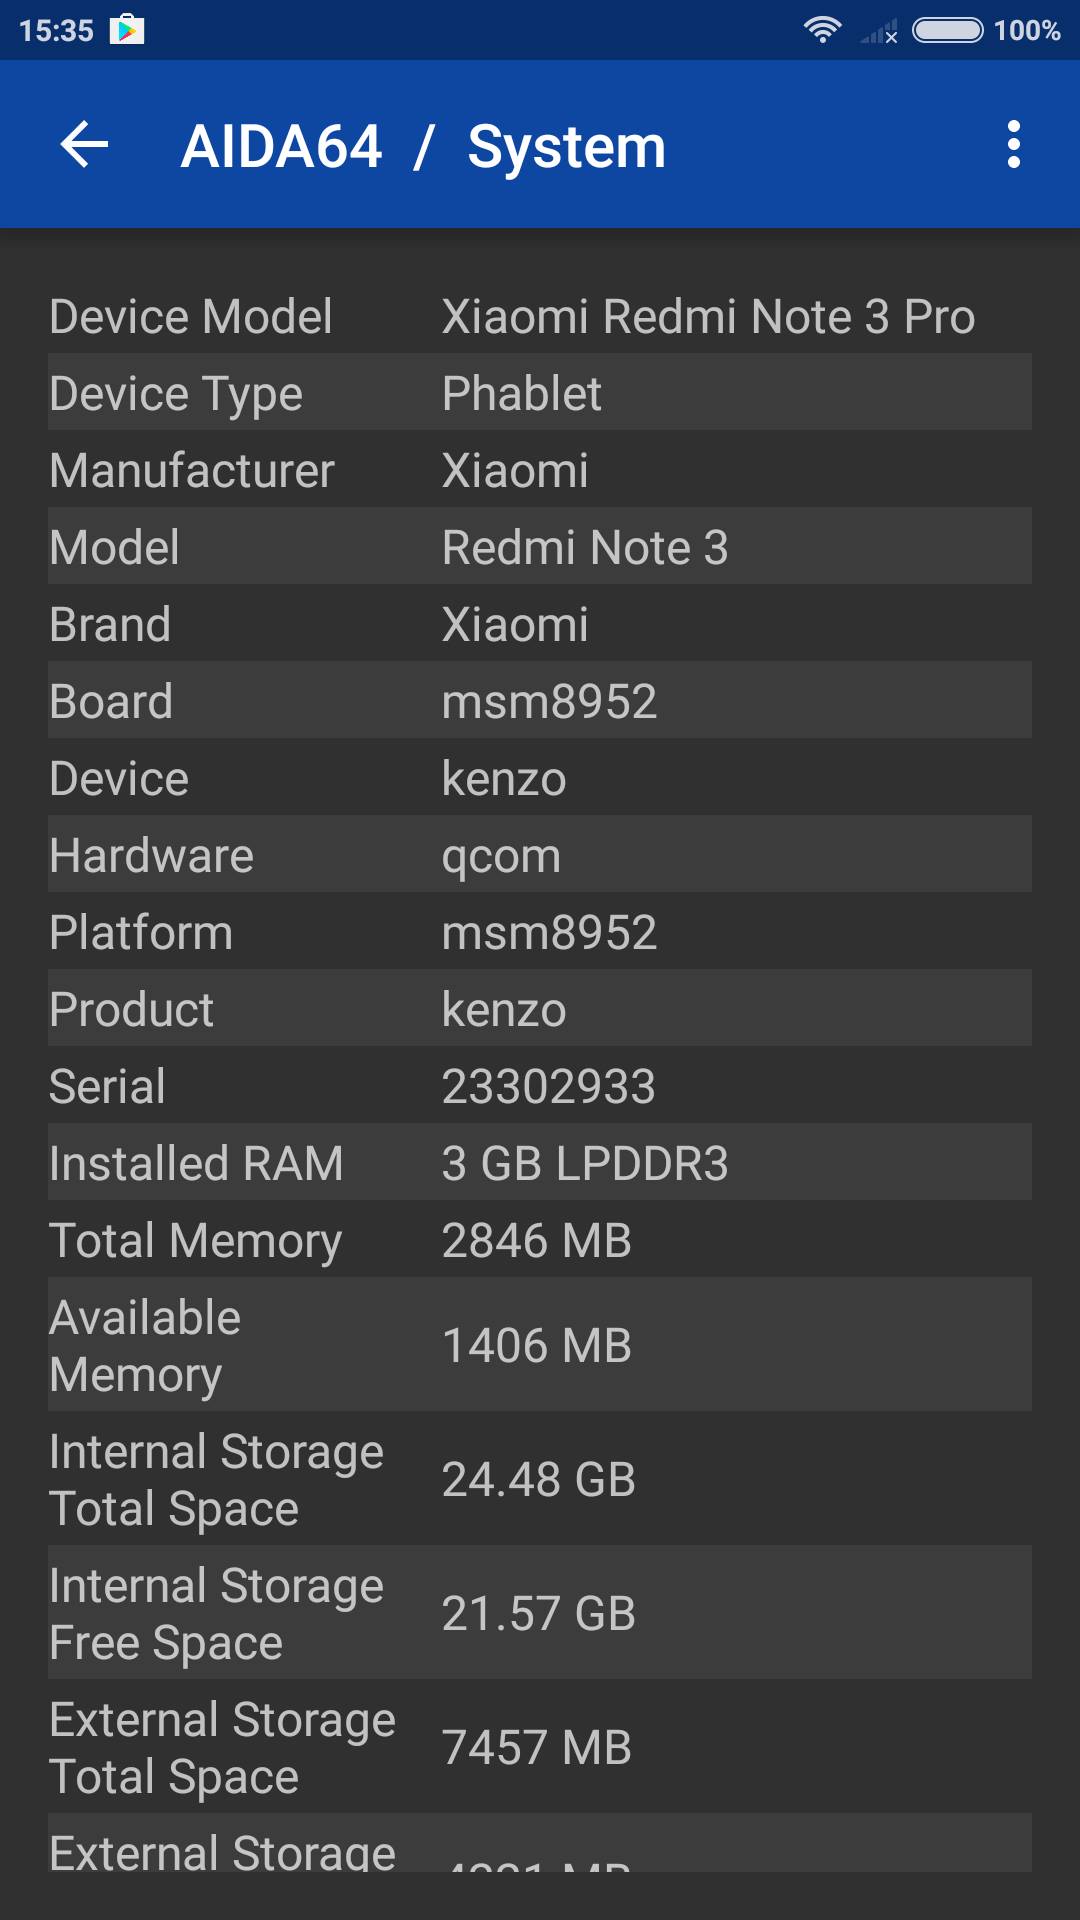Viewport: 1080px width, 1920px height.
Task: Tap External Storage Total Space row
Action: click(x=540, y=1747)
